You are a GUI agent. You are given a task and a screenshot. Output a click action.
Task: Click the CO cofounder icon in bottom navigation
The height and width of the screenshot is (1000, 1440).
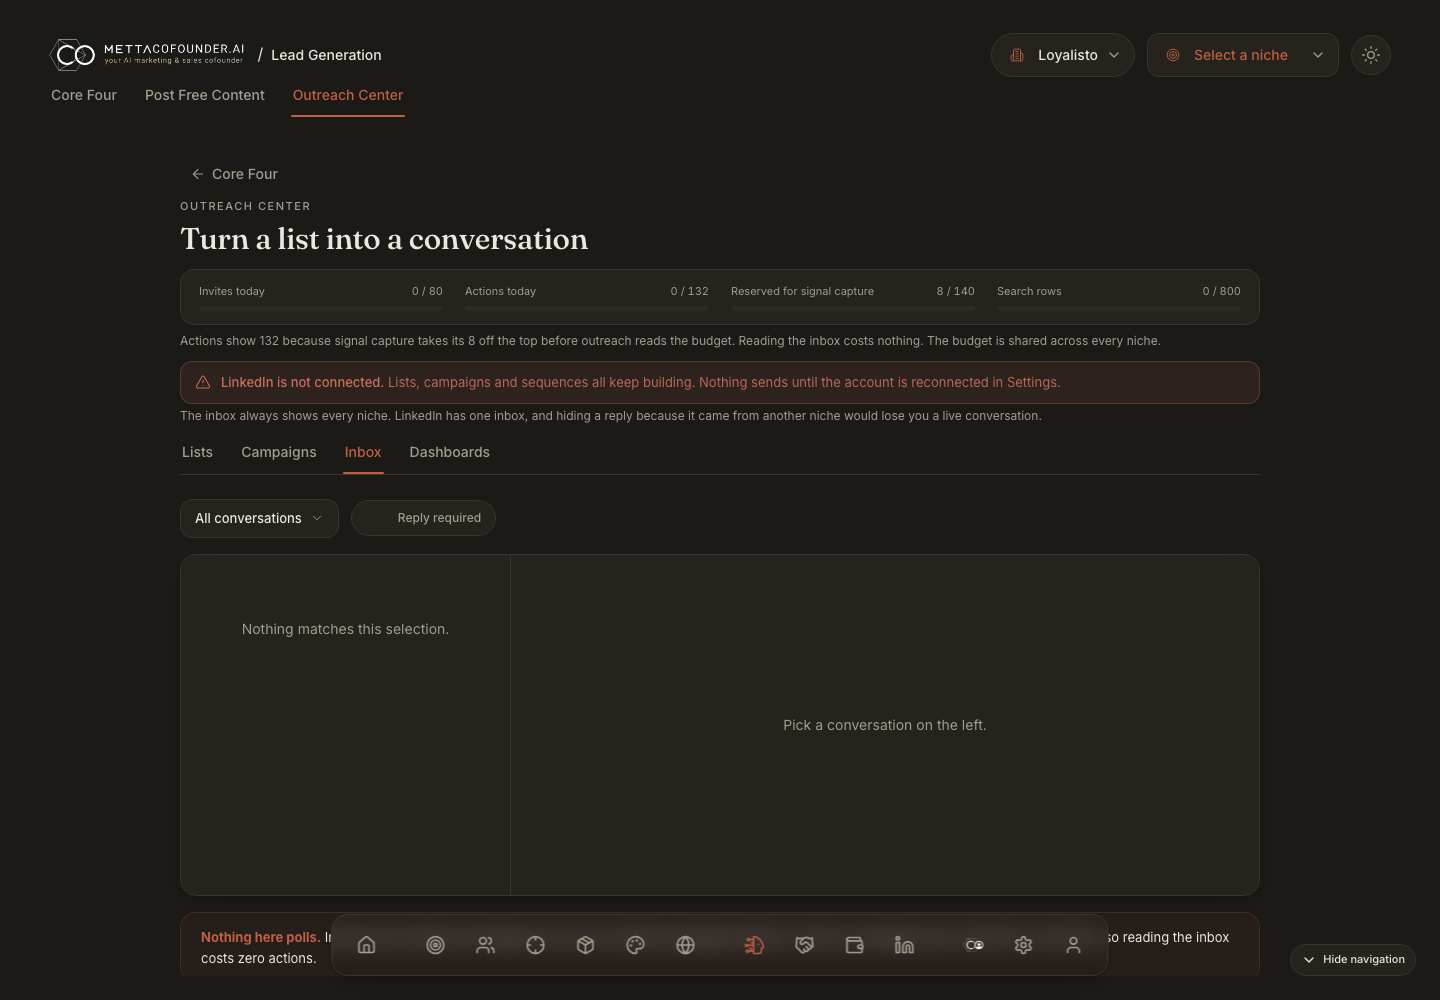pos(974,945)
